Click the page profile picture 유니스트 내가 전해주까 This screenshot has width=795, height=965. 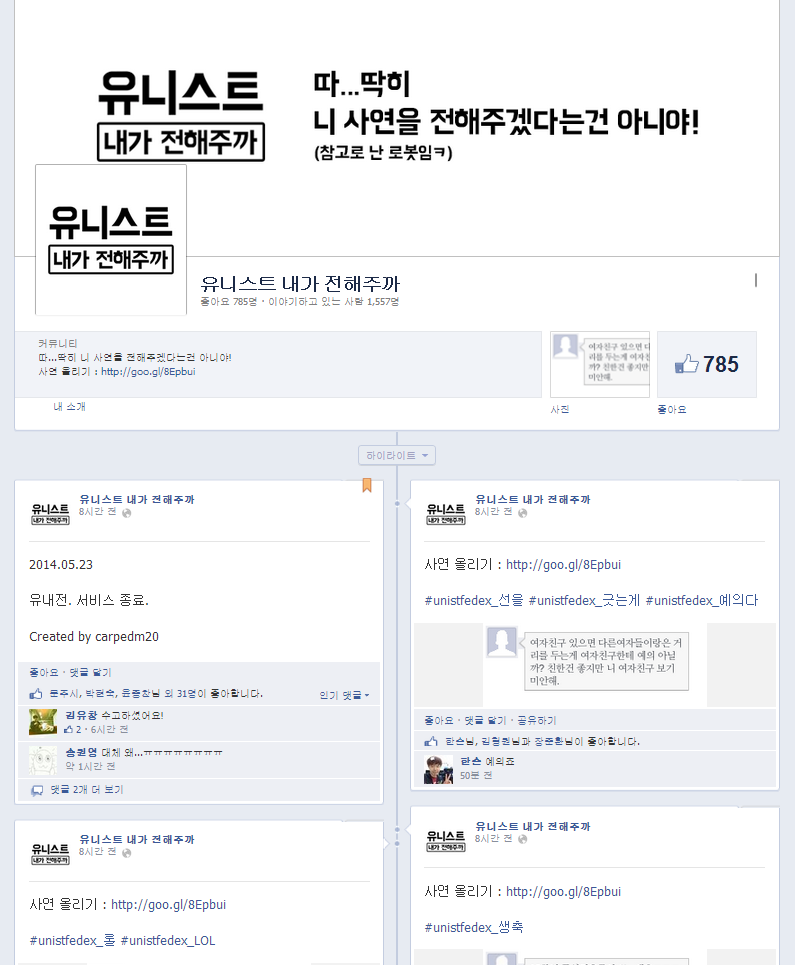111,240
